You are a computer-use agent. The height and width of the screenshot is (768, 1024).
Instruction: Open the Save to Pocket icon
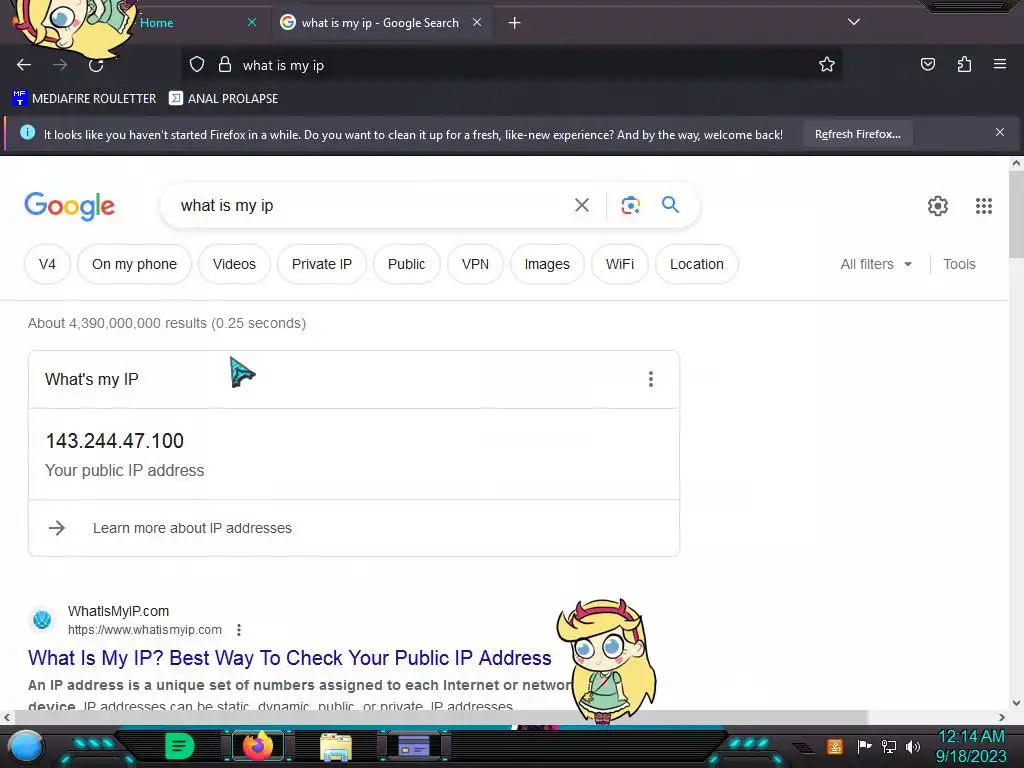click(927, 64)
